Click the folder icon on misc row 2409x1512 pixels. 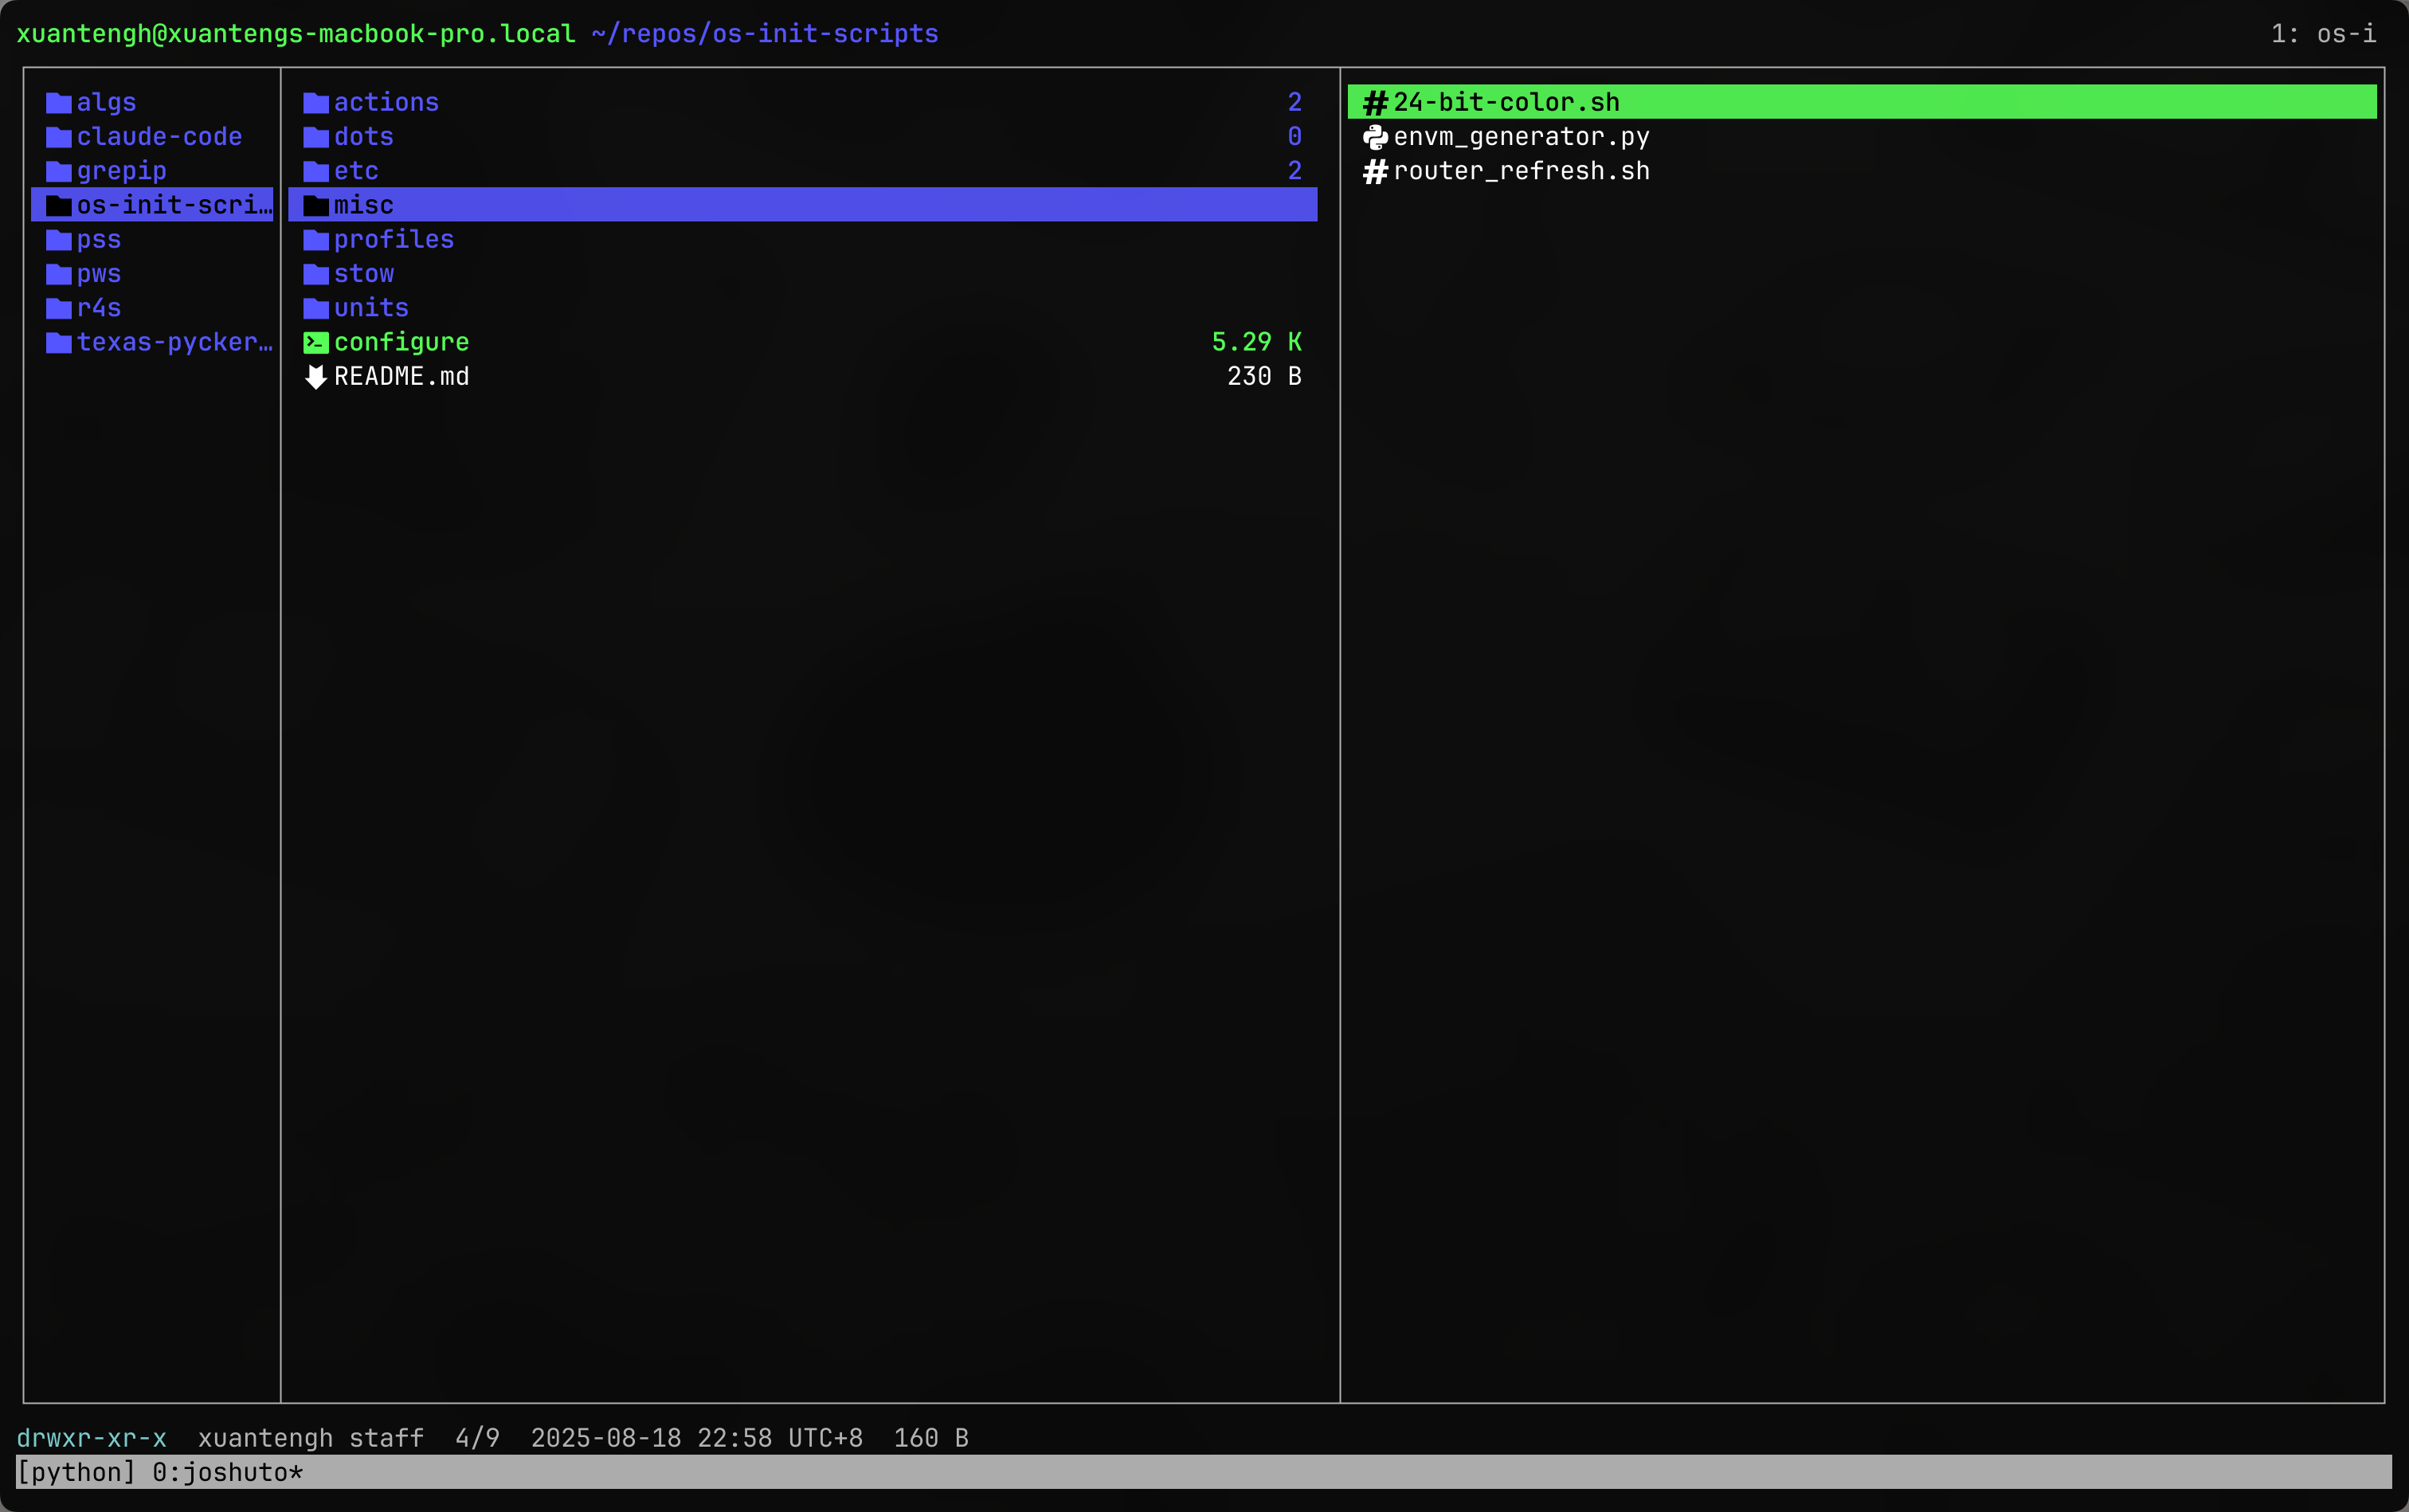316,206
